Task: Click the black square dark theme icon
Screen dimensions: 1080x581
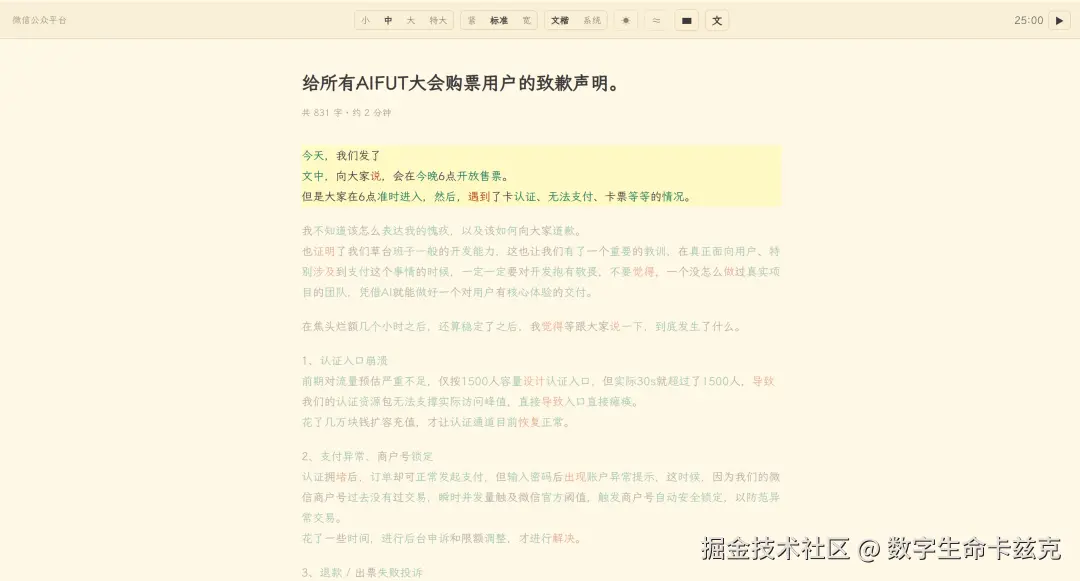Action: [x=686, y=20]
